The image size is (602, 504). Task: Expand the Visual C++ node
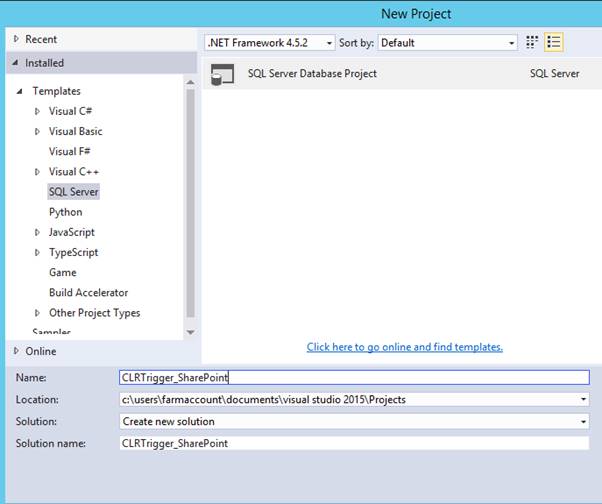37,172
